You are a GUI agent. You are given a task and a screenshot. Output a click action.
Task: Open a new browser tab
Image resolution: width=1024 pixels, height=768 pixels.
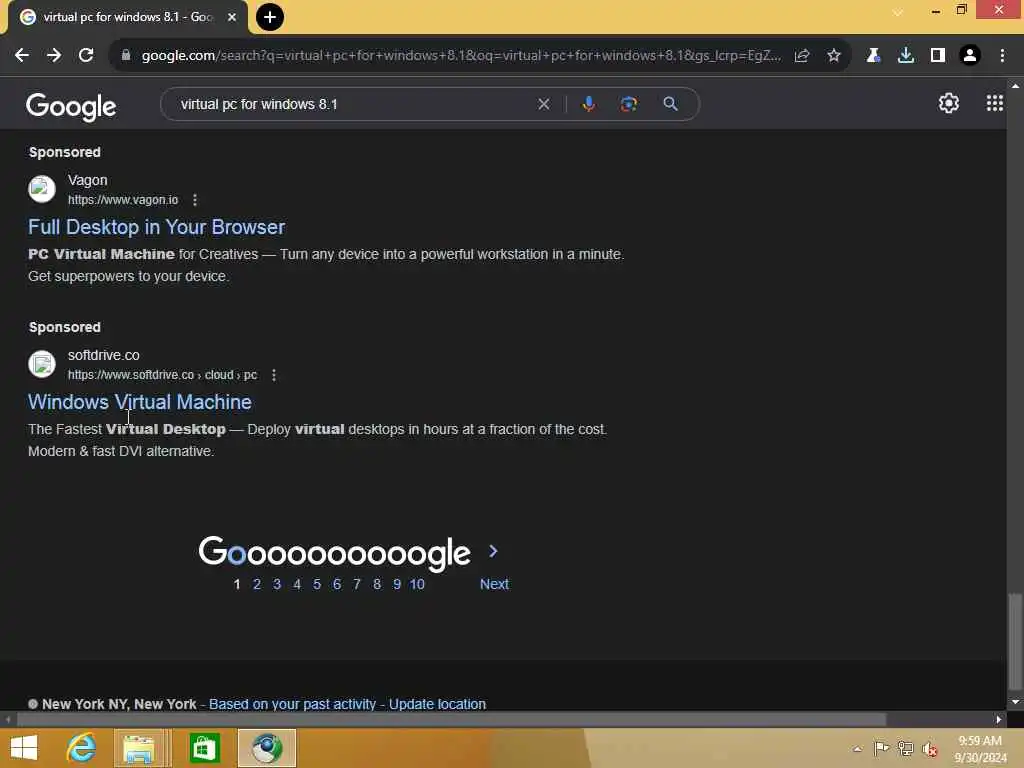click(270, 17)
